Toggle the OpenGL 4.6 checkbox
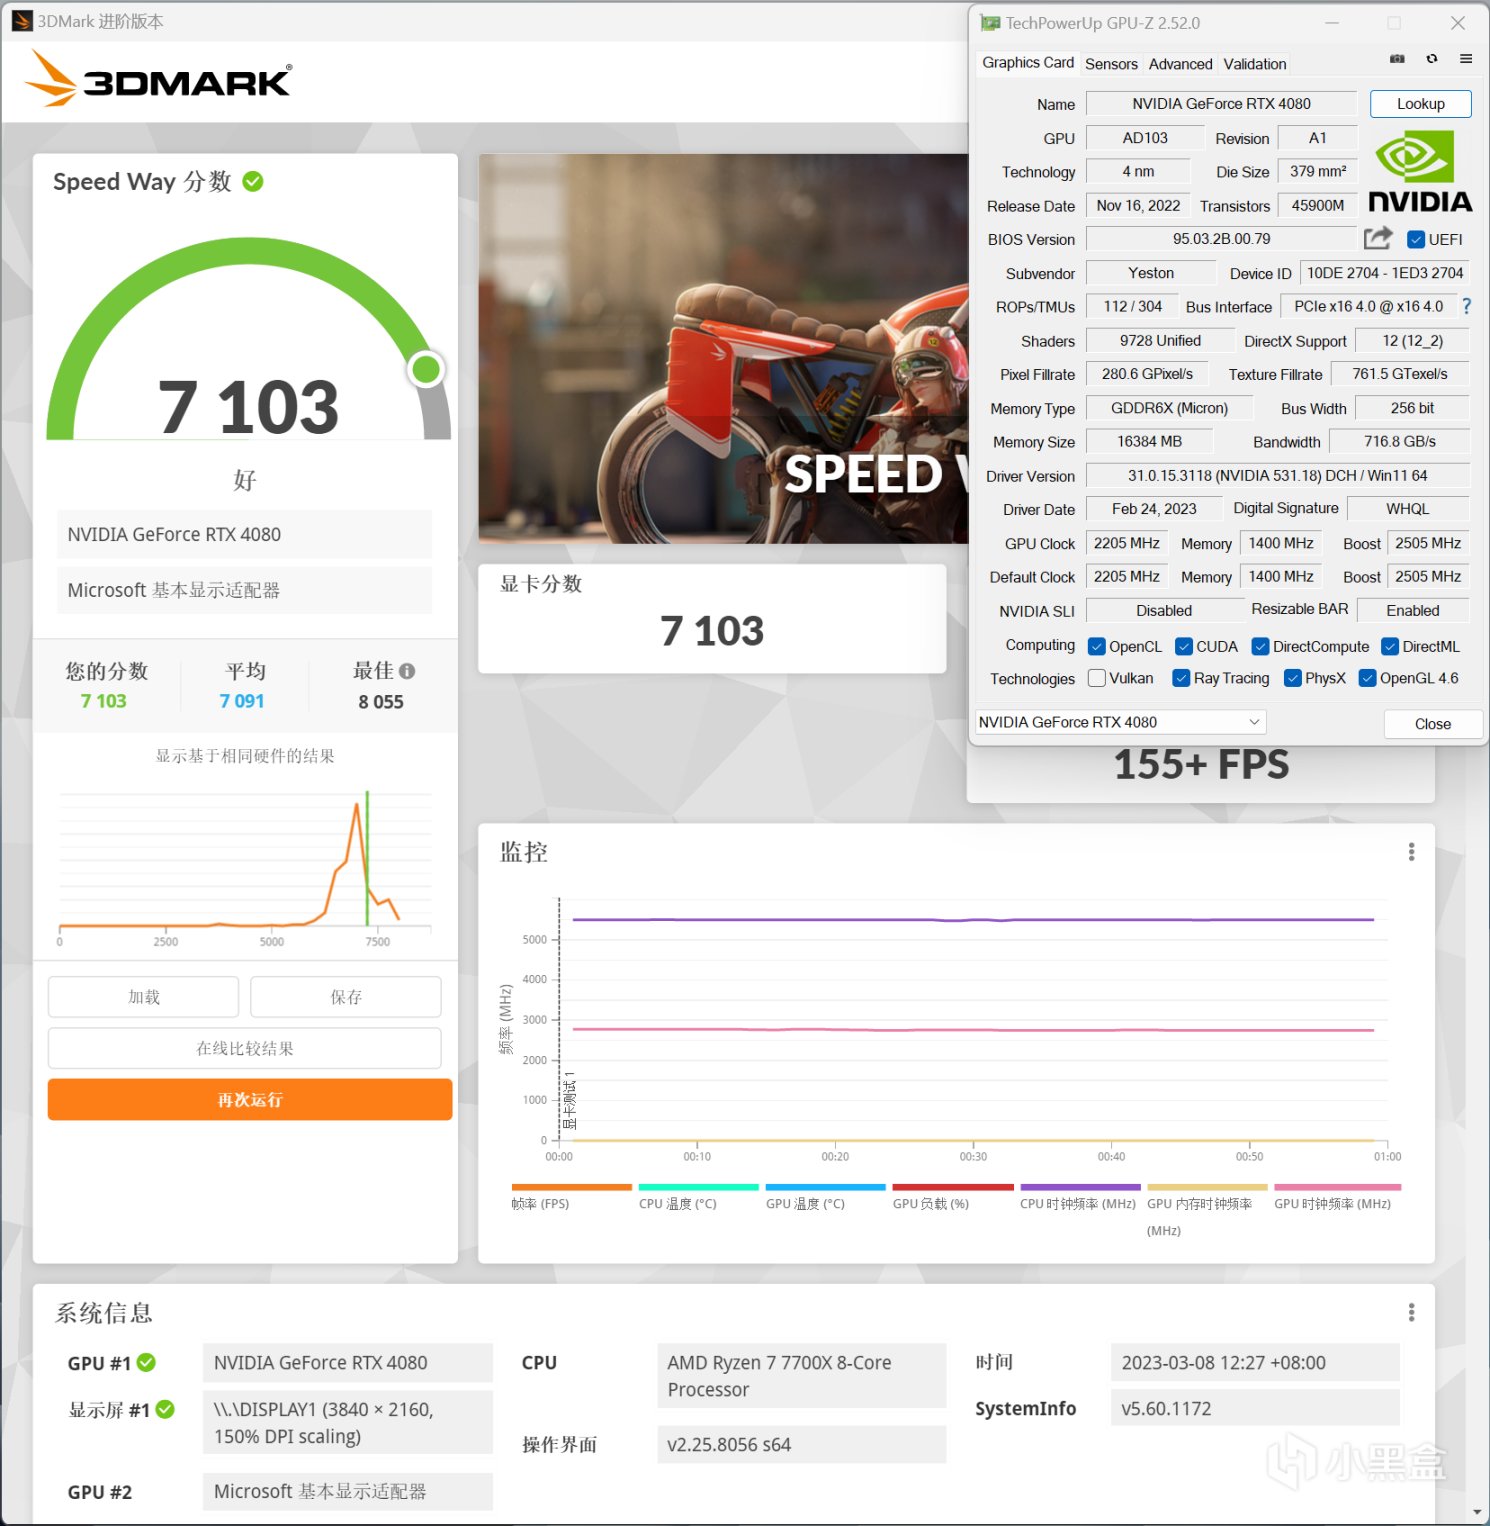 pos(1368,678)
